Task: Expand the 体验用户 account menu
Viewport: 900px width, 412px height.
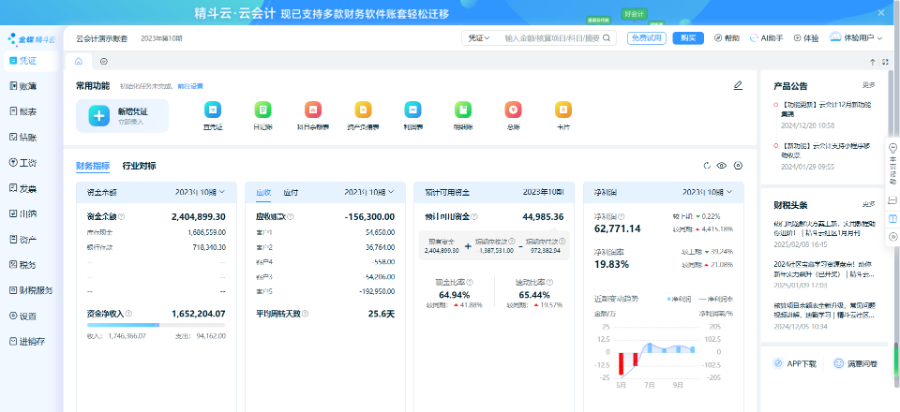Action: [x=857, y=38]
